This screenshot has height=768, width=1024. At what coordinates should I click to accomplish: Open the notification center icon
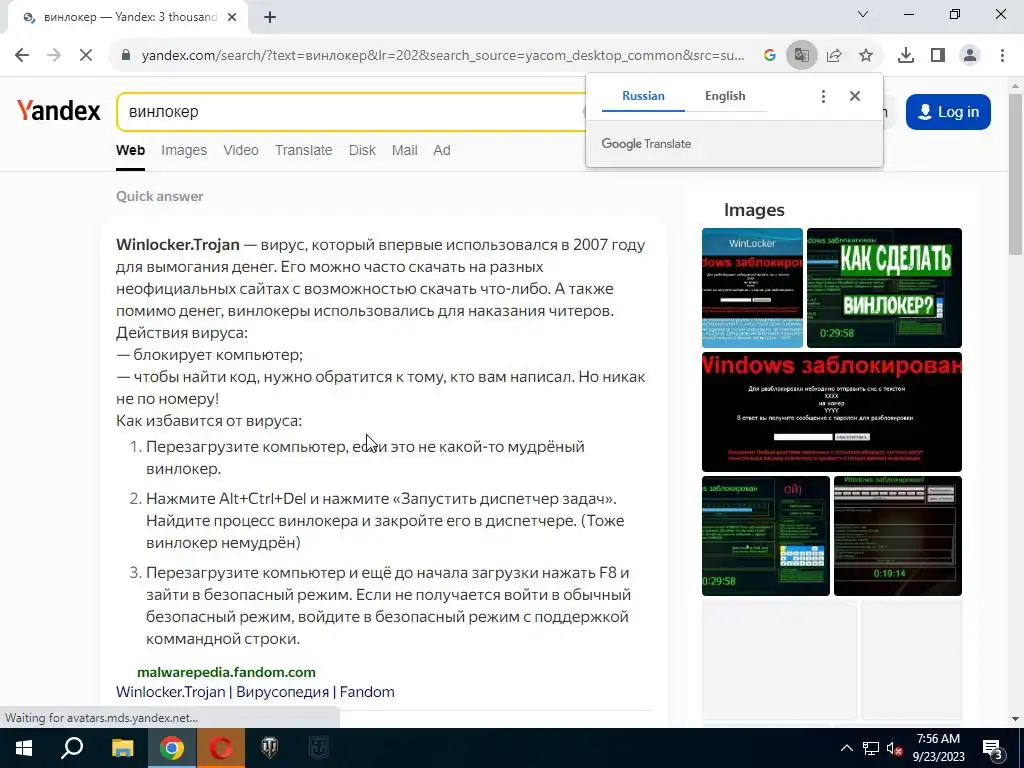(x=993, y=748)
